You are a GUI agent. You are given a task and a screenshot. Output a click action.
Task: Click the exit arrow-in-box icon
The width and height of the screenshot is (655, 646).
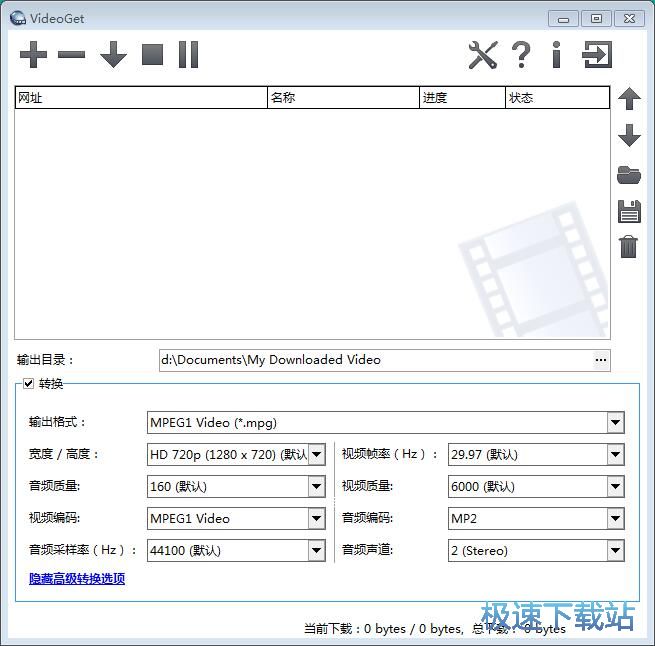pyautogui.click(x=597, y=55)
